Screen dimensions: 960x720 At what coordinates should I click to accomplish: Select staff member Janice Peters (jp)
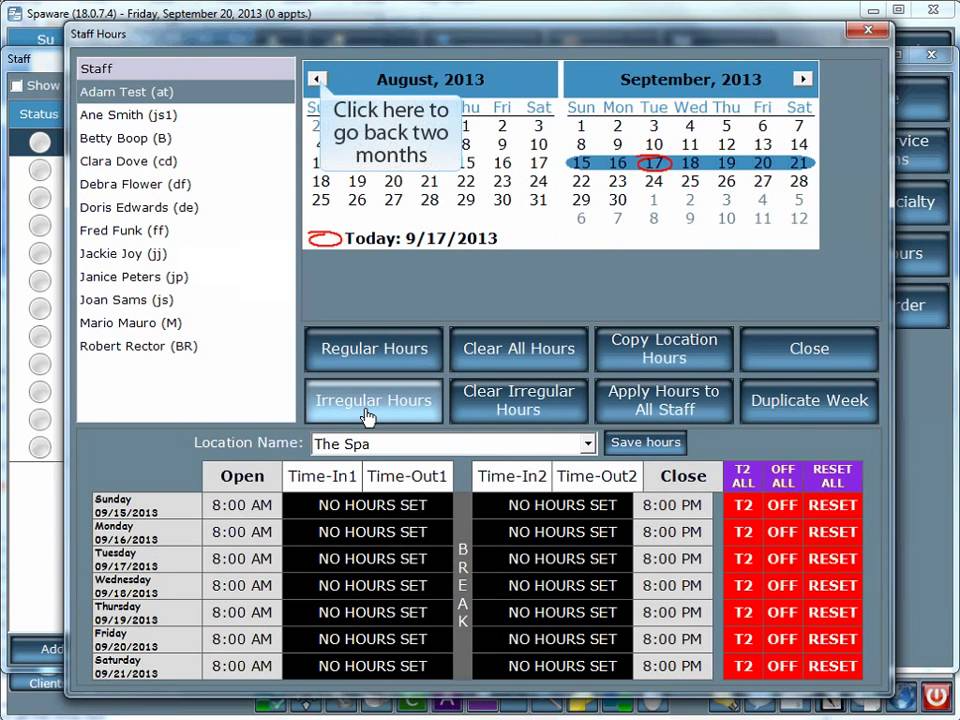coord(186,277)
